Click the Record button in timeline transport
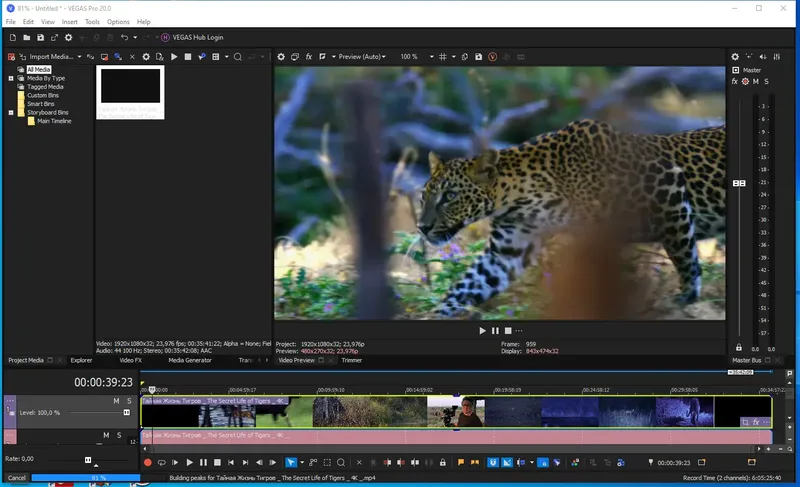This screenshot has width=800, height=487. pos(148,463)
